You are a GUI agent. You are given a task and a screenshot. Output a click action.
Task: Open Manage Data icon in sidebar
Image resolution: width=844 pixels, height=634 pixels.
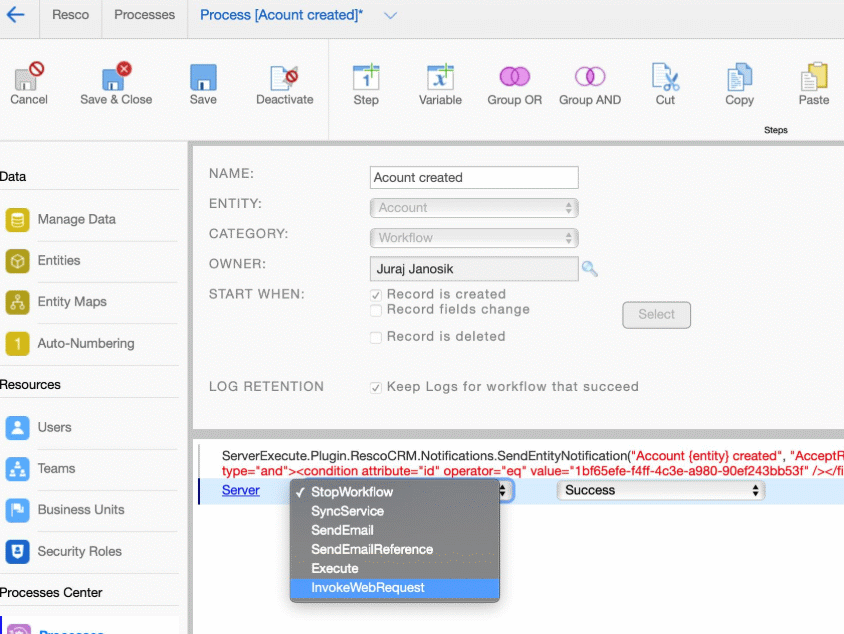click(17, 220)
